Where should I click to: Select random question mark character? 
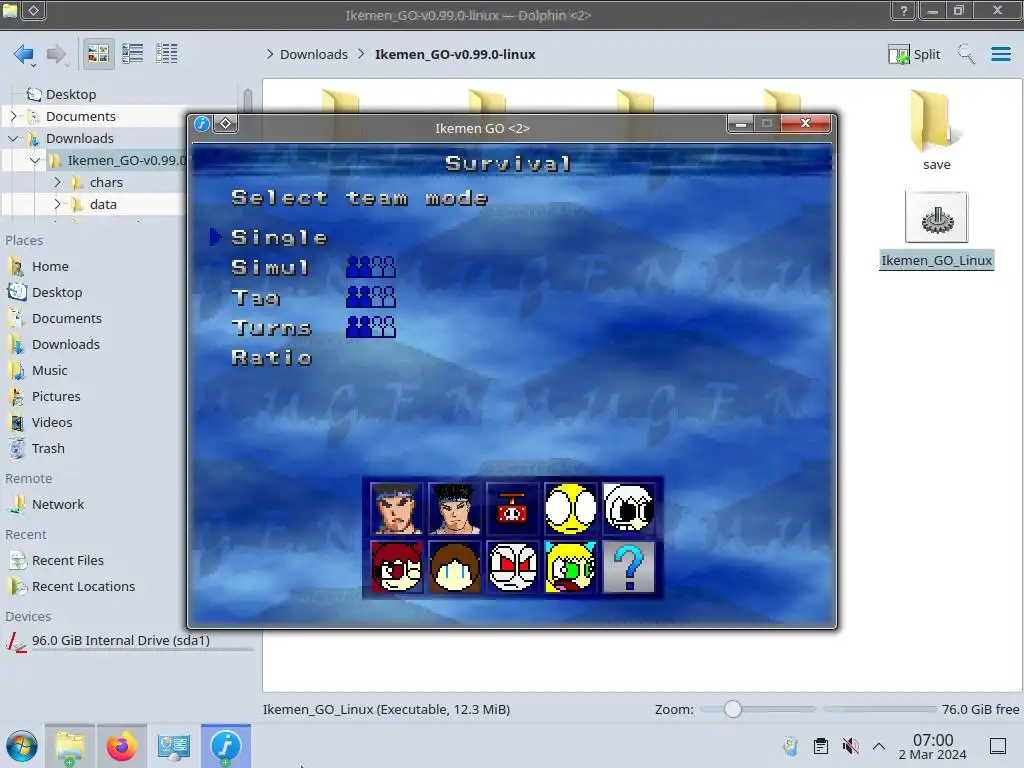tap(629, 567)
